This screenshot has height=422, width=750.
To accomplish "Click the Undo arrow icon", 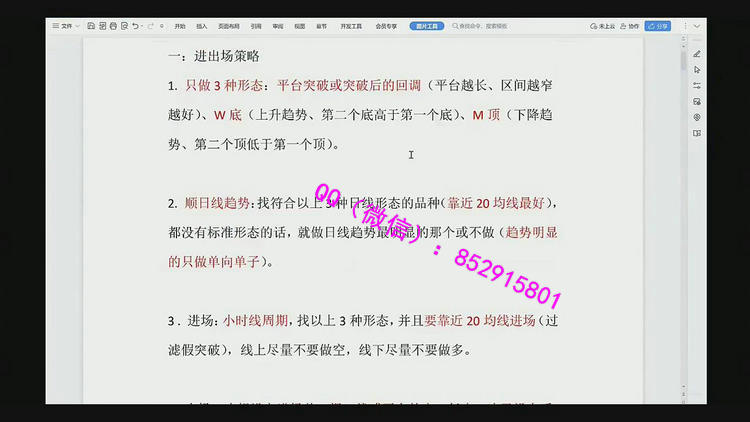I will click(135, 25).
